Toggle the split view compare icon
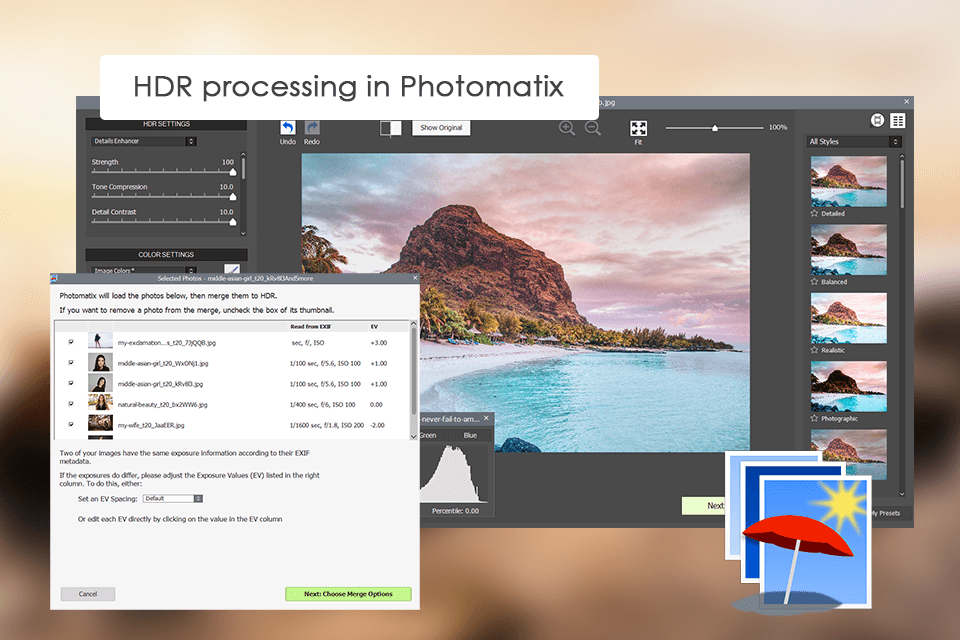 (391, 128)
